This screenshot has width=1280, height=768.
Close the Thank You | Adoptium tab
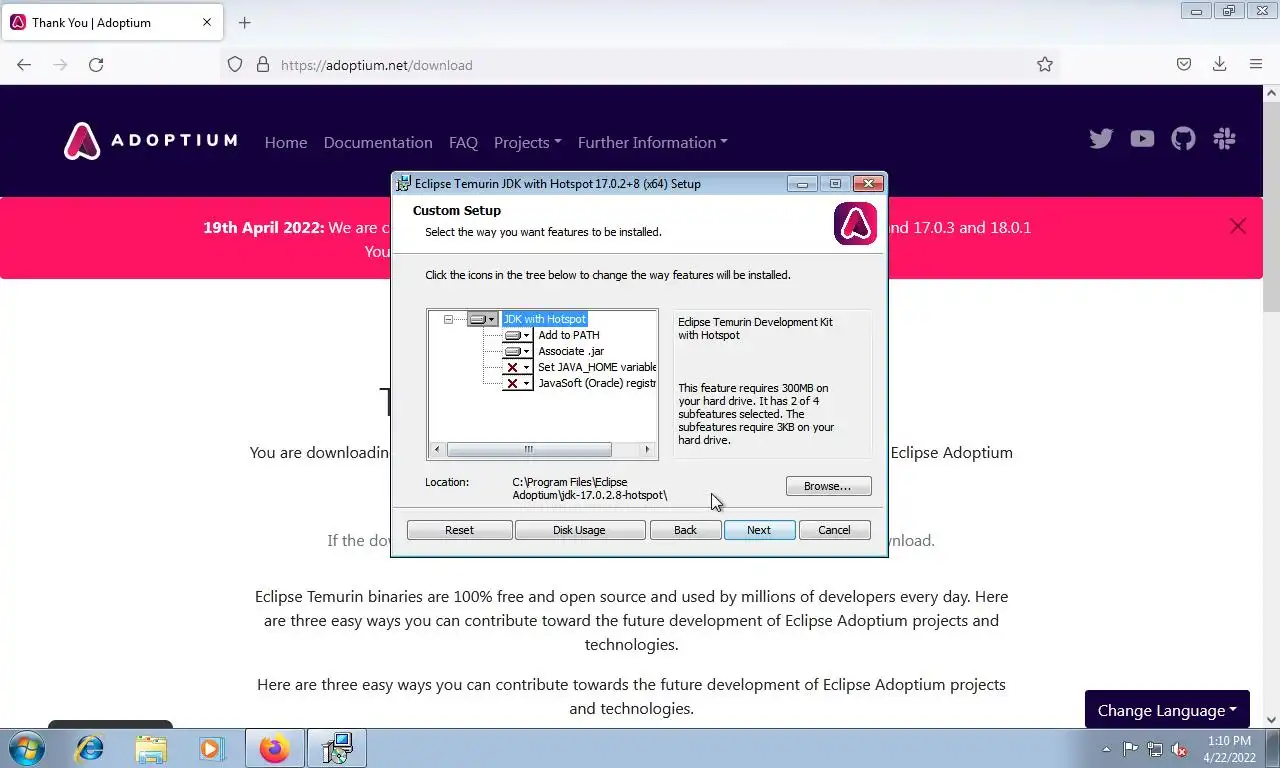[x=207, y=22]
